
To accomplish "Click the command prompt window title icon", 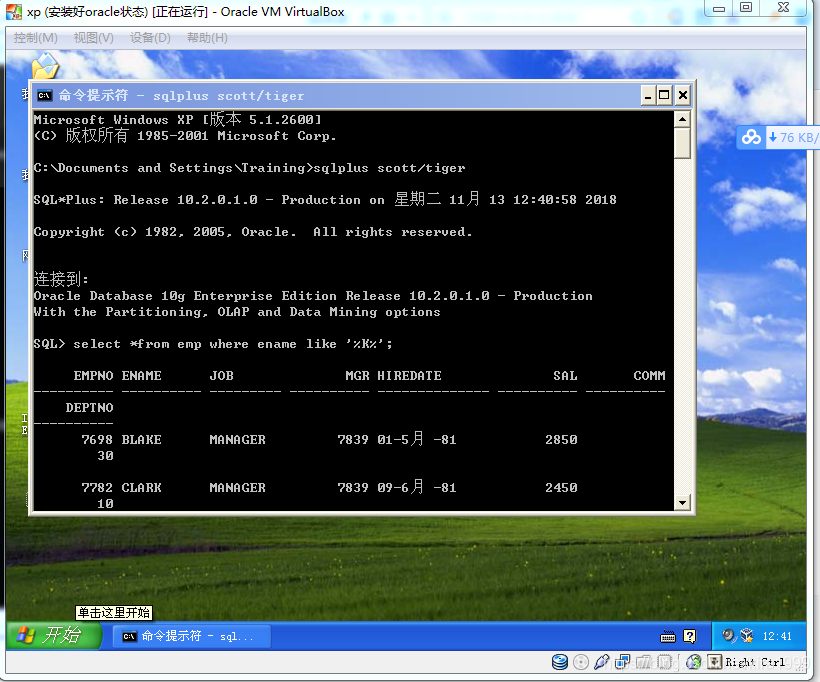I will point(44,95).
